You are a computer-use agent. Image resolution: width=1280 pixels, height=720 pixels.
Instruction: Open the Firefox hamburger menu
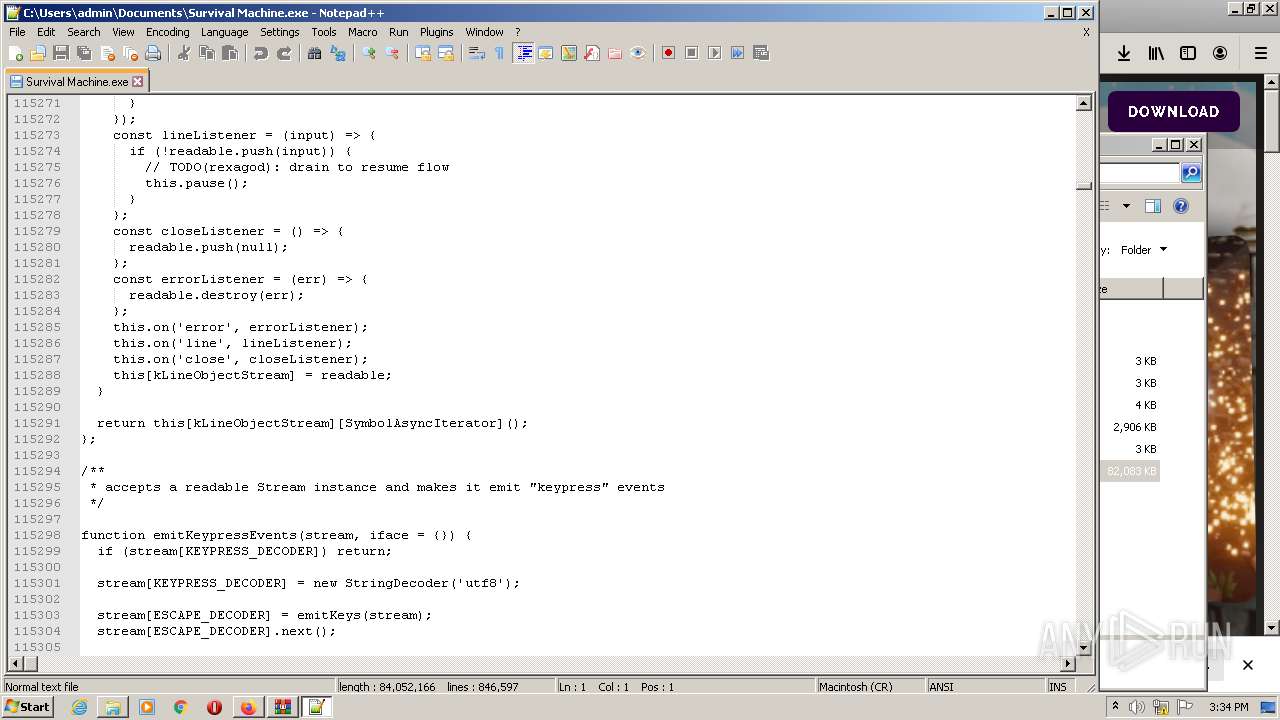(1261, 53)
